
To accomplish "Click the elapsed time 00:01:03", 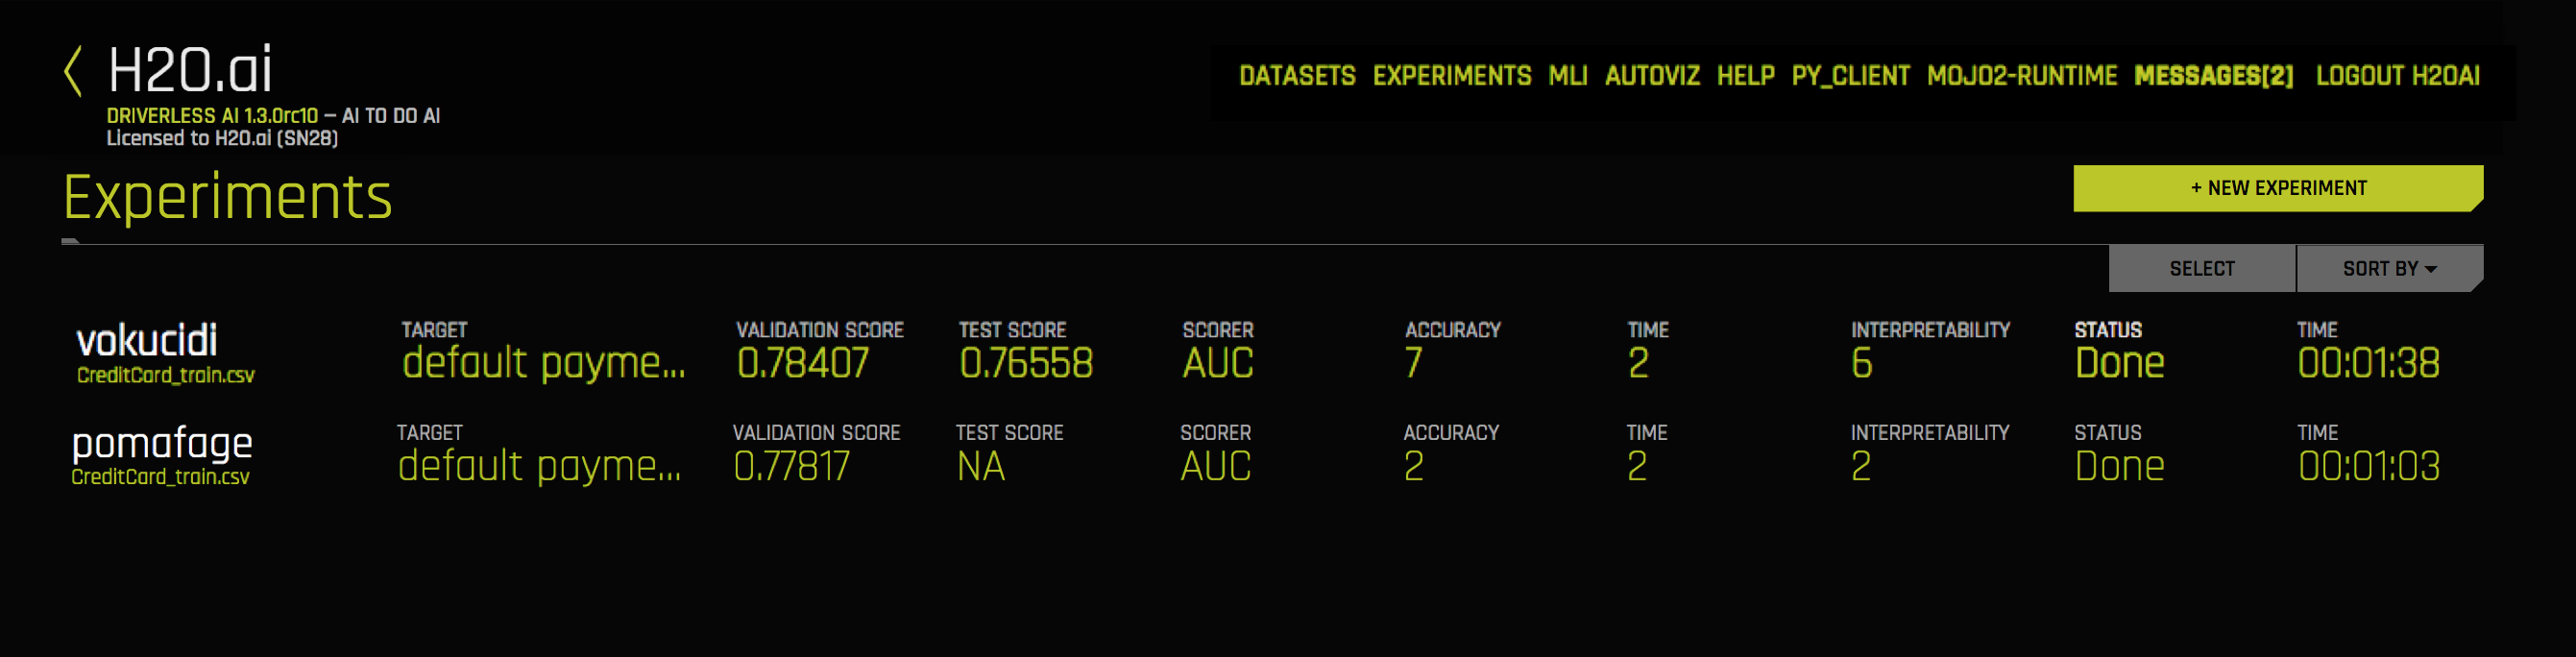I will [x=2368, y=466].
